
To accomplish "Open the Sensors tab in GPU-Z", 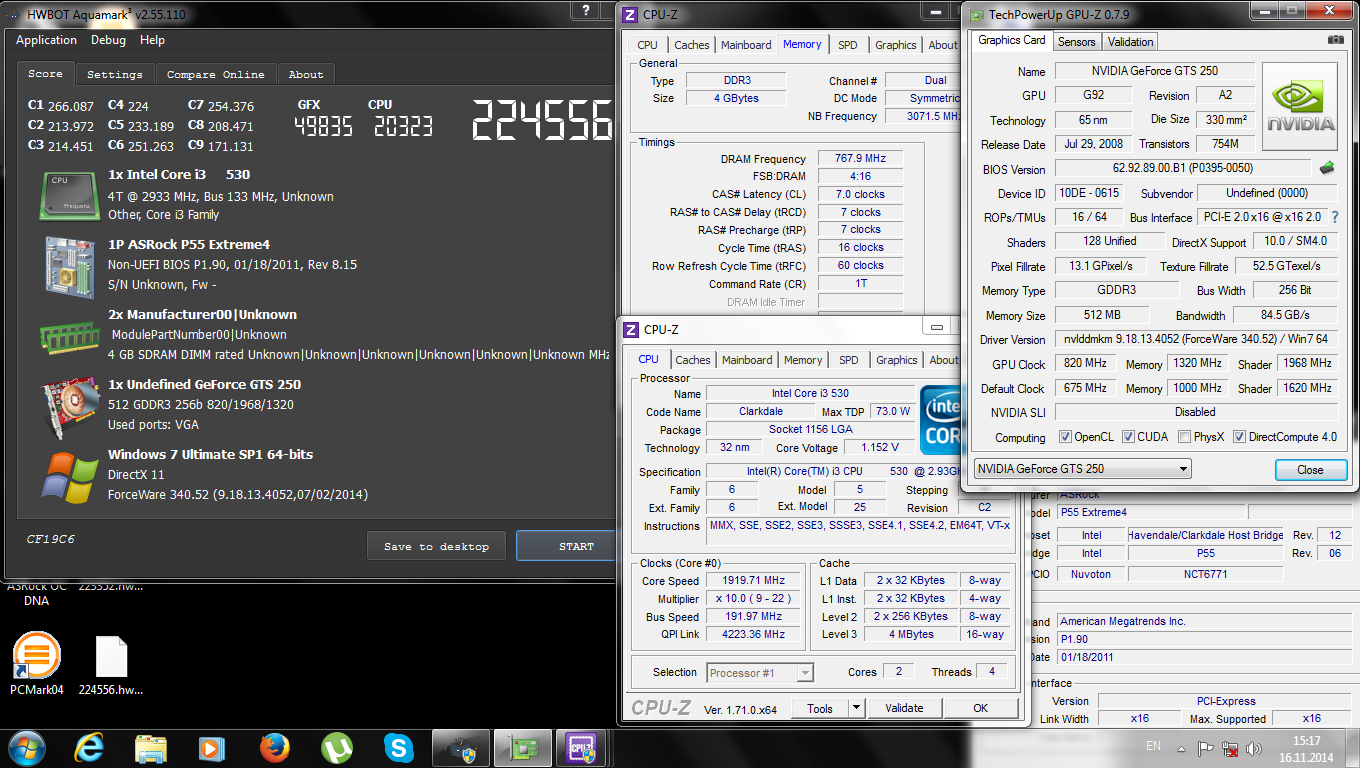I will (1077, 42).
